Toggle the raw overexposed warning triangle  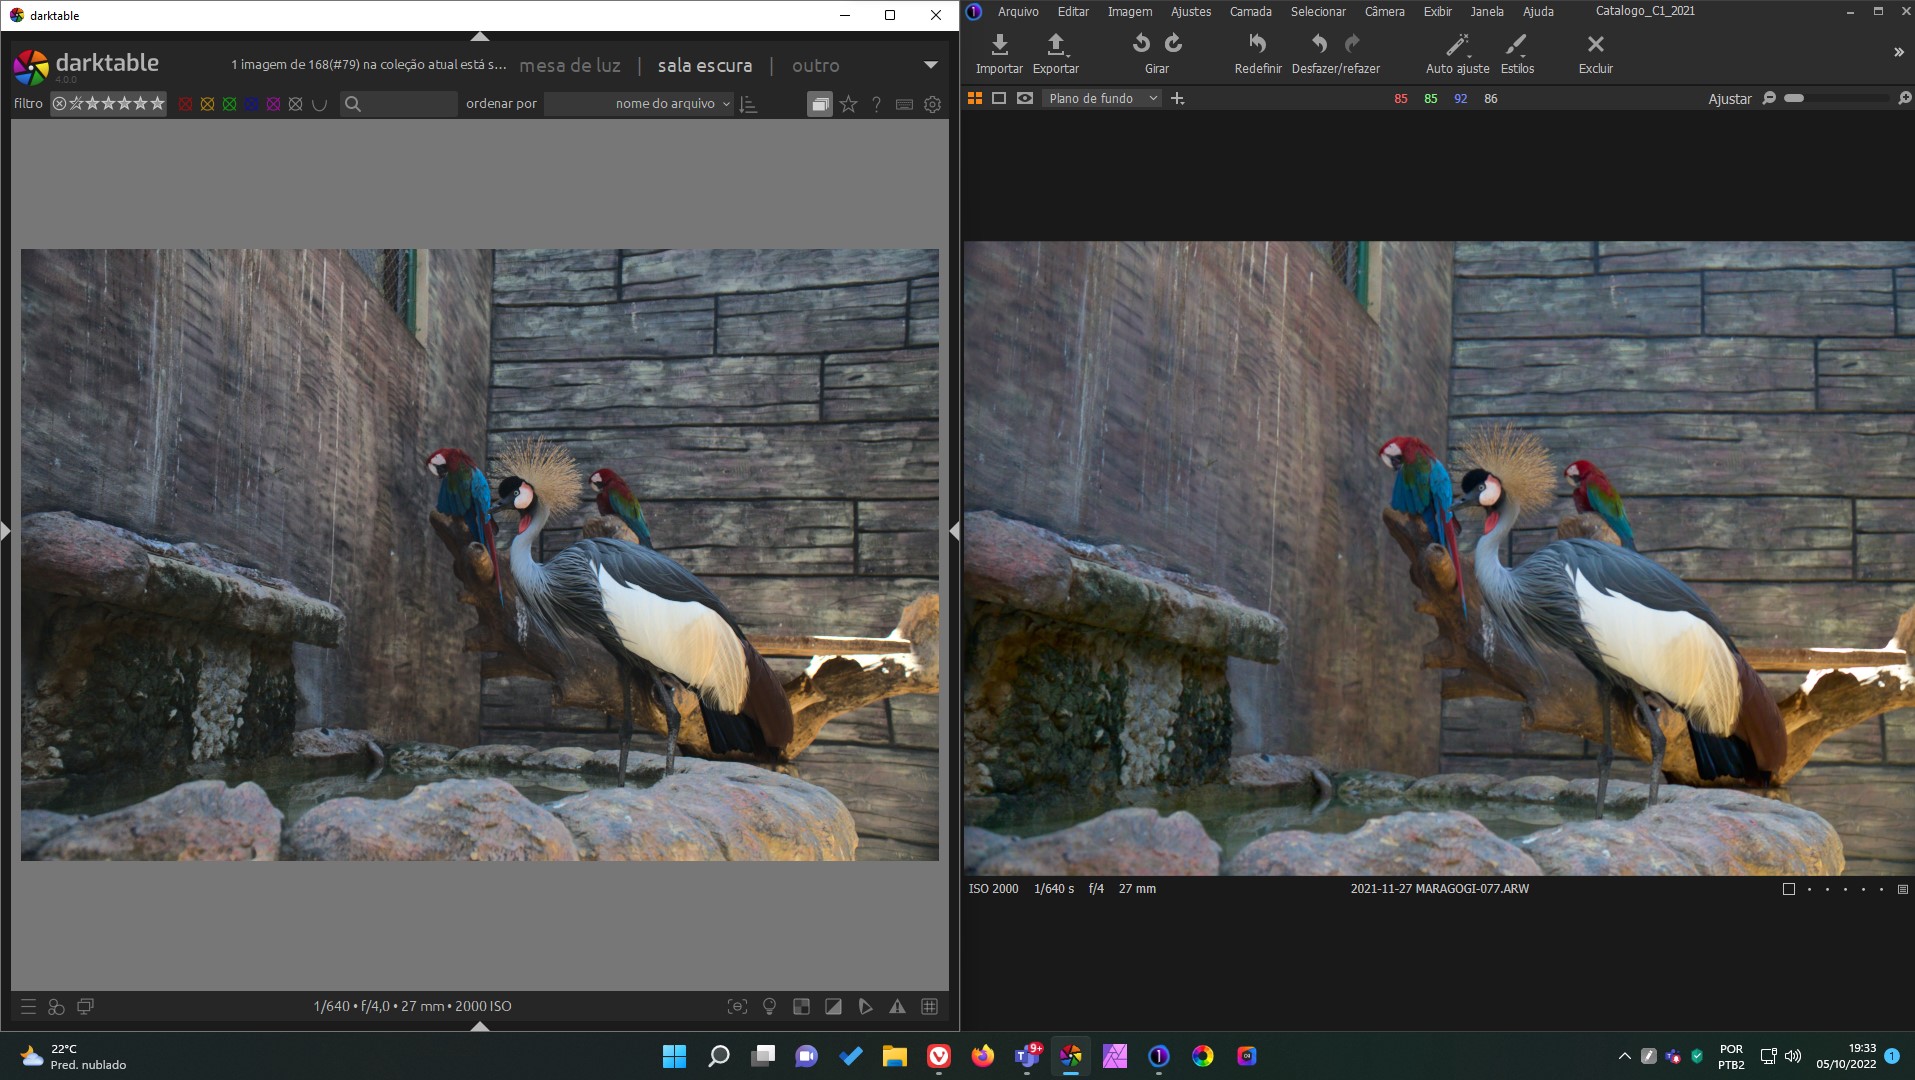click(897, 1007)
